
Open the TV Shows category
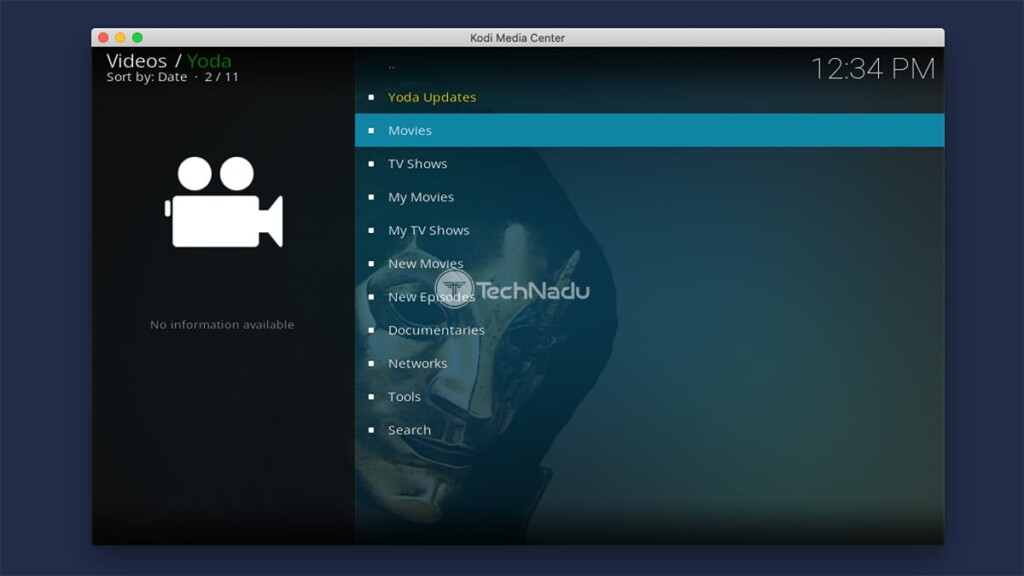click(x=649, y=164)
